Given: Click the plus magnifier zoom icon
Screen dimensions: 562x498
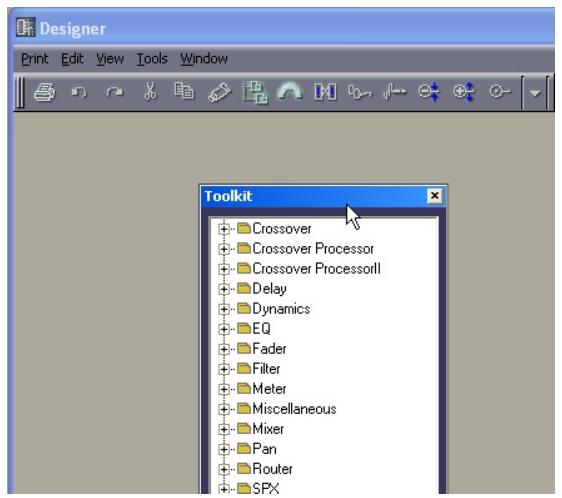Looking at the screenshot, I should pyautogui.click(x=463, y=92).
